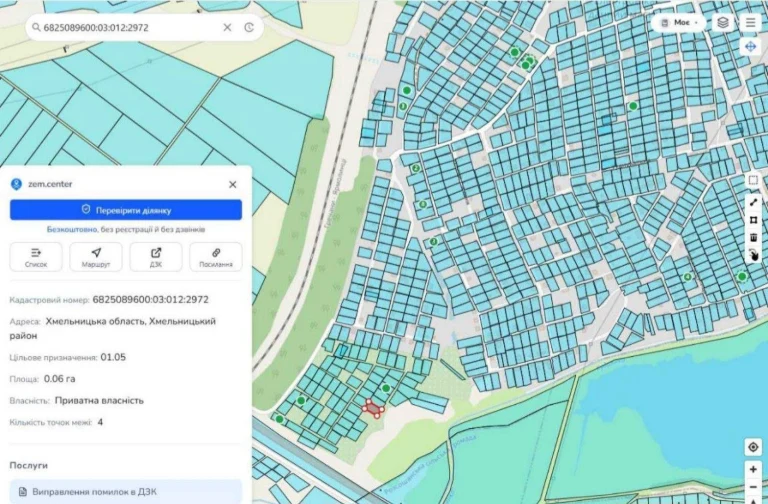Open the ДЗК external link button
Viewport: 768px width, 504px height.
156,257
